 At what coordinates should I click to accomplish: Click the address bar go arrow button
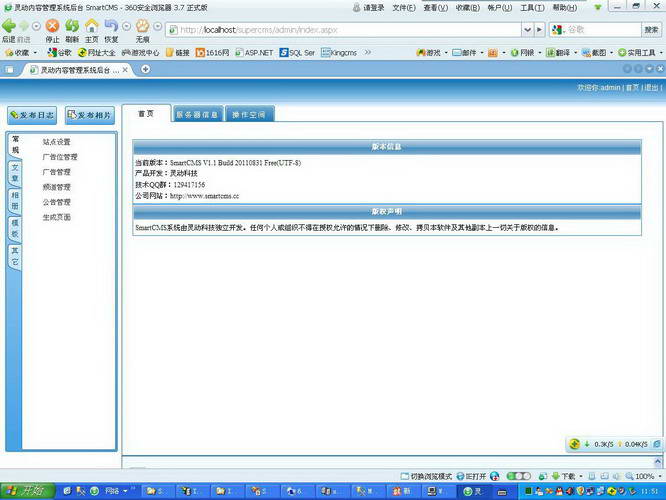(539, 30)
